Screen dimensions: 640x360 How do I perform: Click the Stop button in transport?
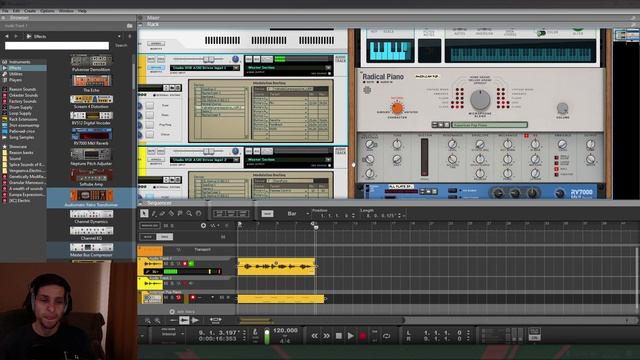click(x=339, y=336)
